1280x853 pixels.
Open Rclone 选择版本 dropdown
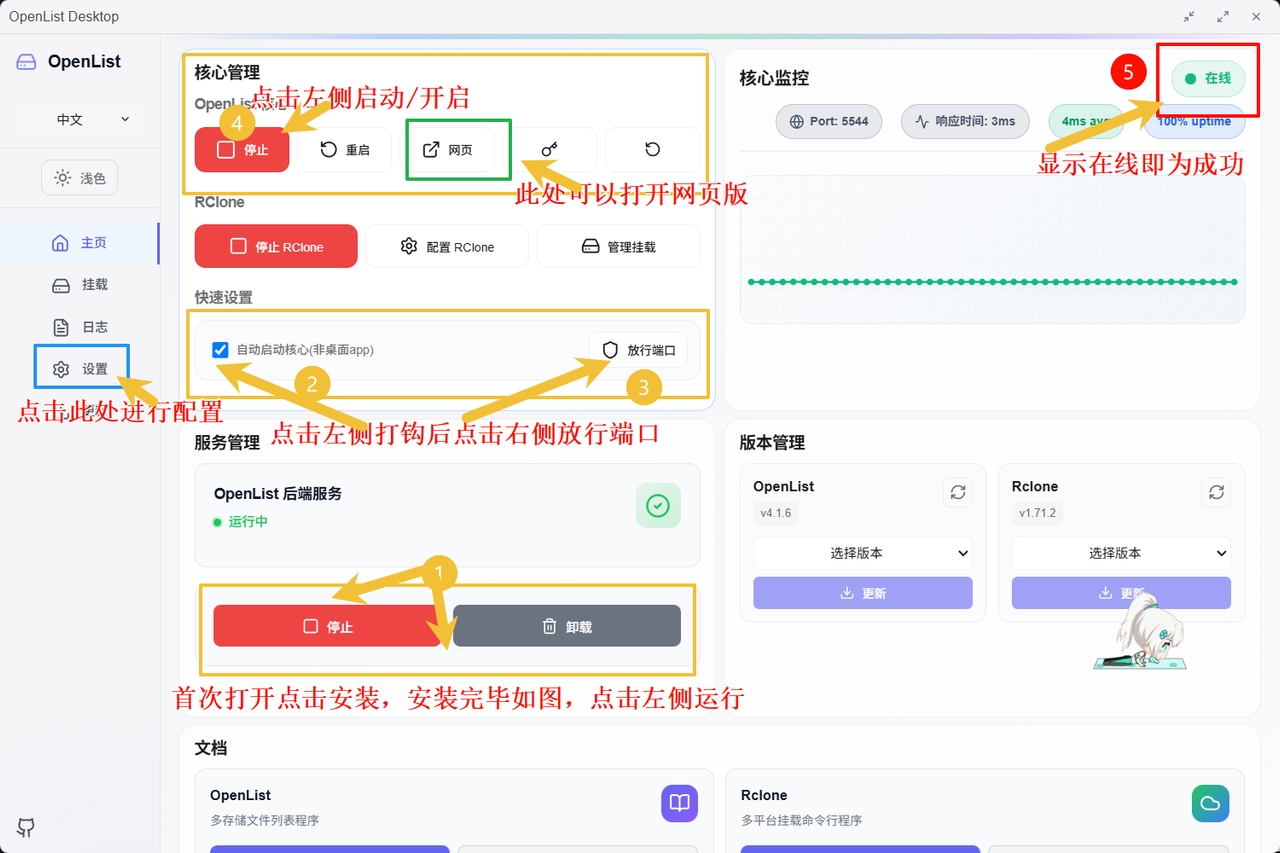[1121, 553]
